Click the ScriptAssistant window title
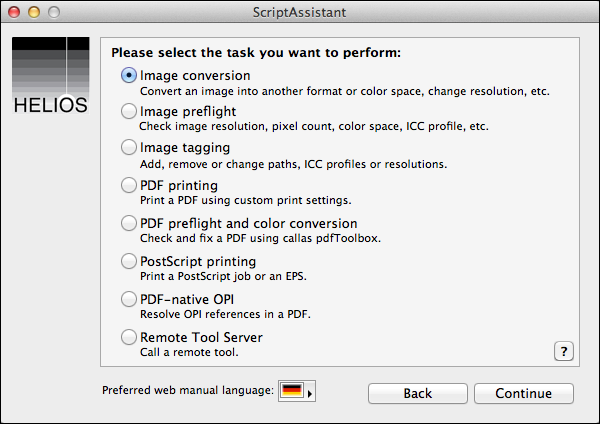 [299, 12]
